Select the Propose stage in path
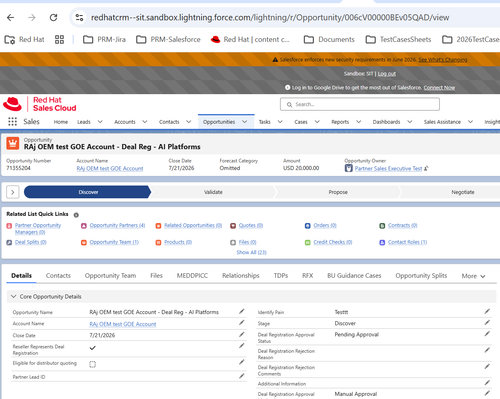The width and height of the screenshot is (500, 399). [x=338, y=192]
